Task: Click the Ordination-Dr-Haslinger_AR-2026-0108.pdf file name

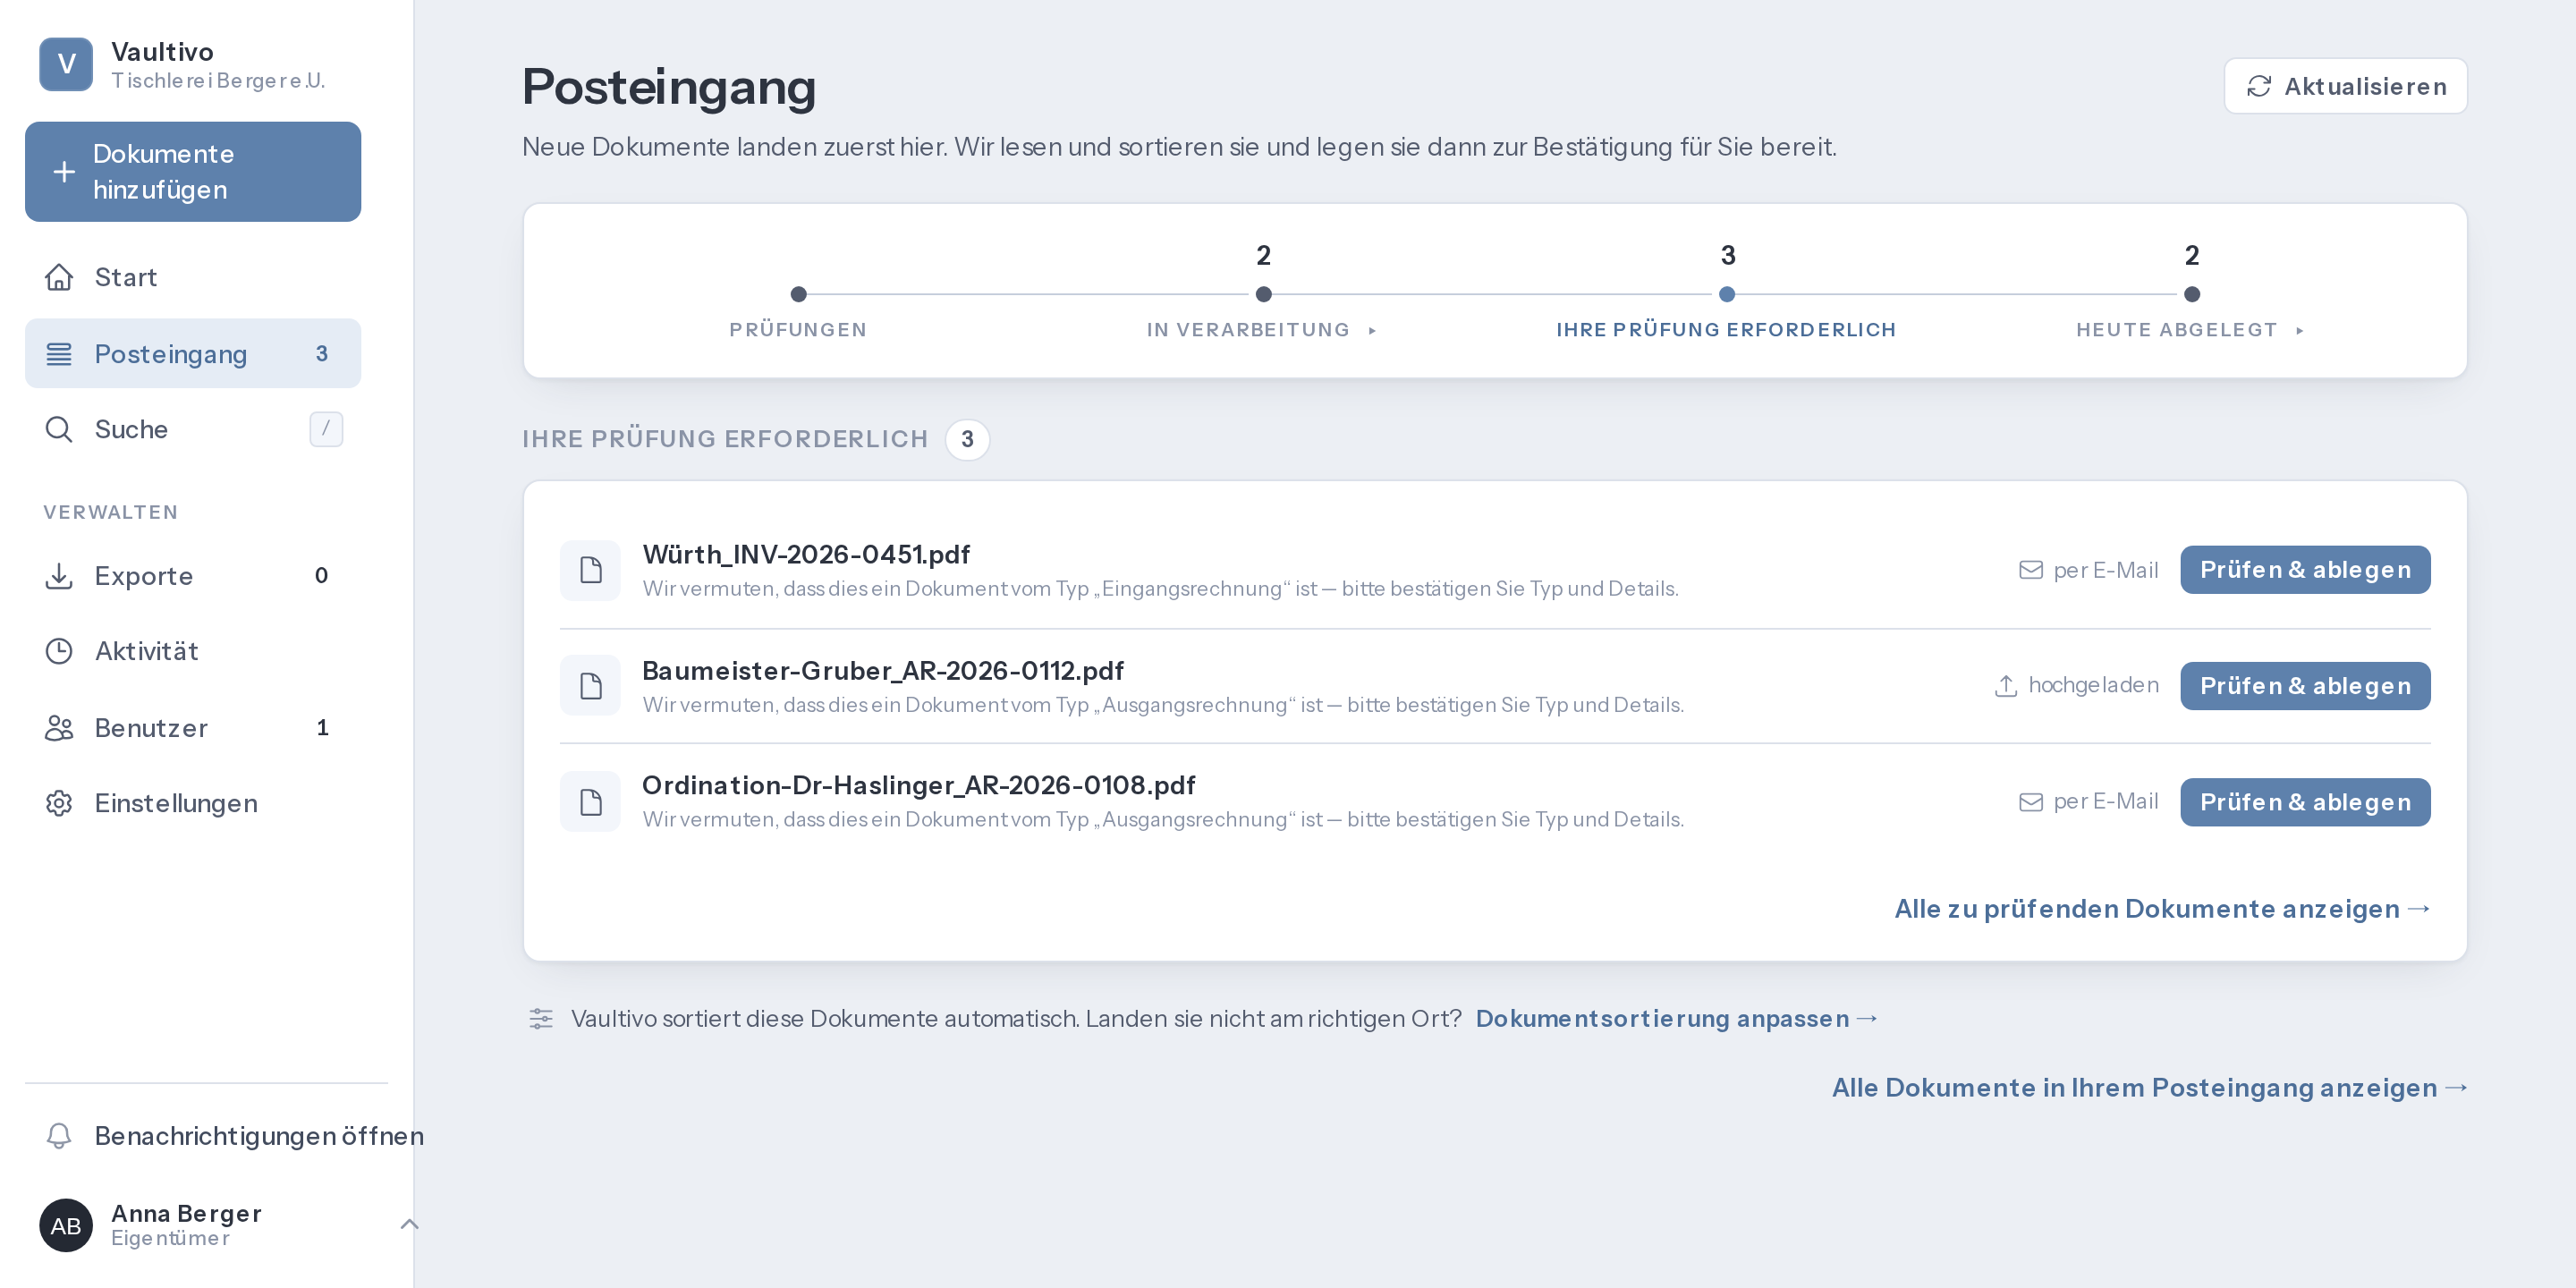Action: [x=918, y=786]
